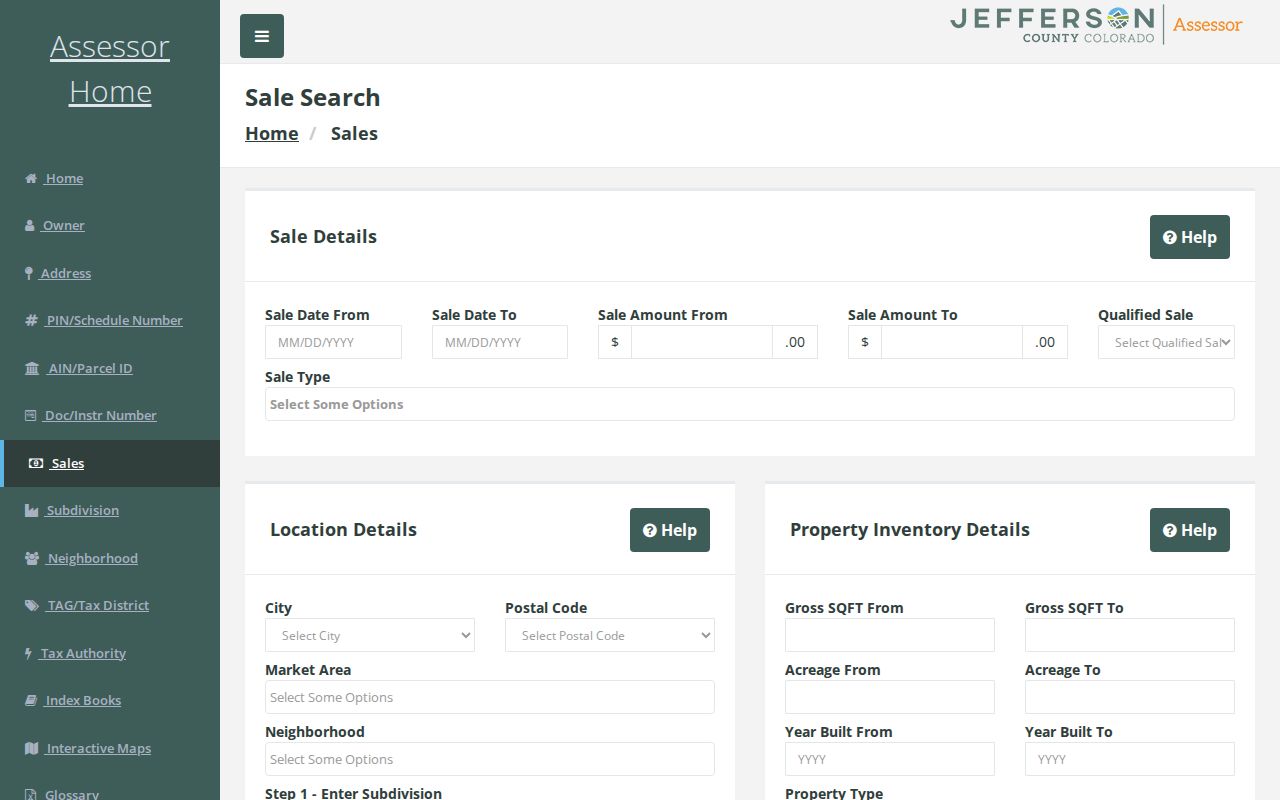The width and height of the screenshot is (1280, 800).
Task: Open the Select City dropdown
Action: [x=370, y=635]
